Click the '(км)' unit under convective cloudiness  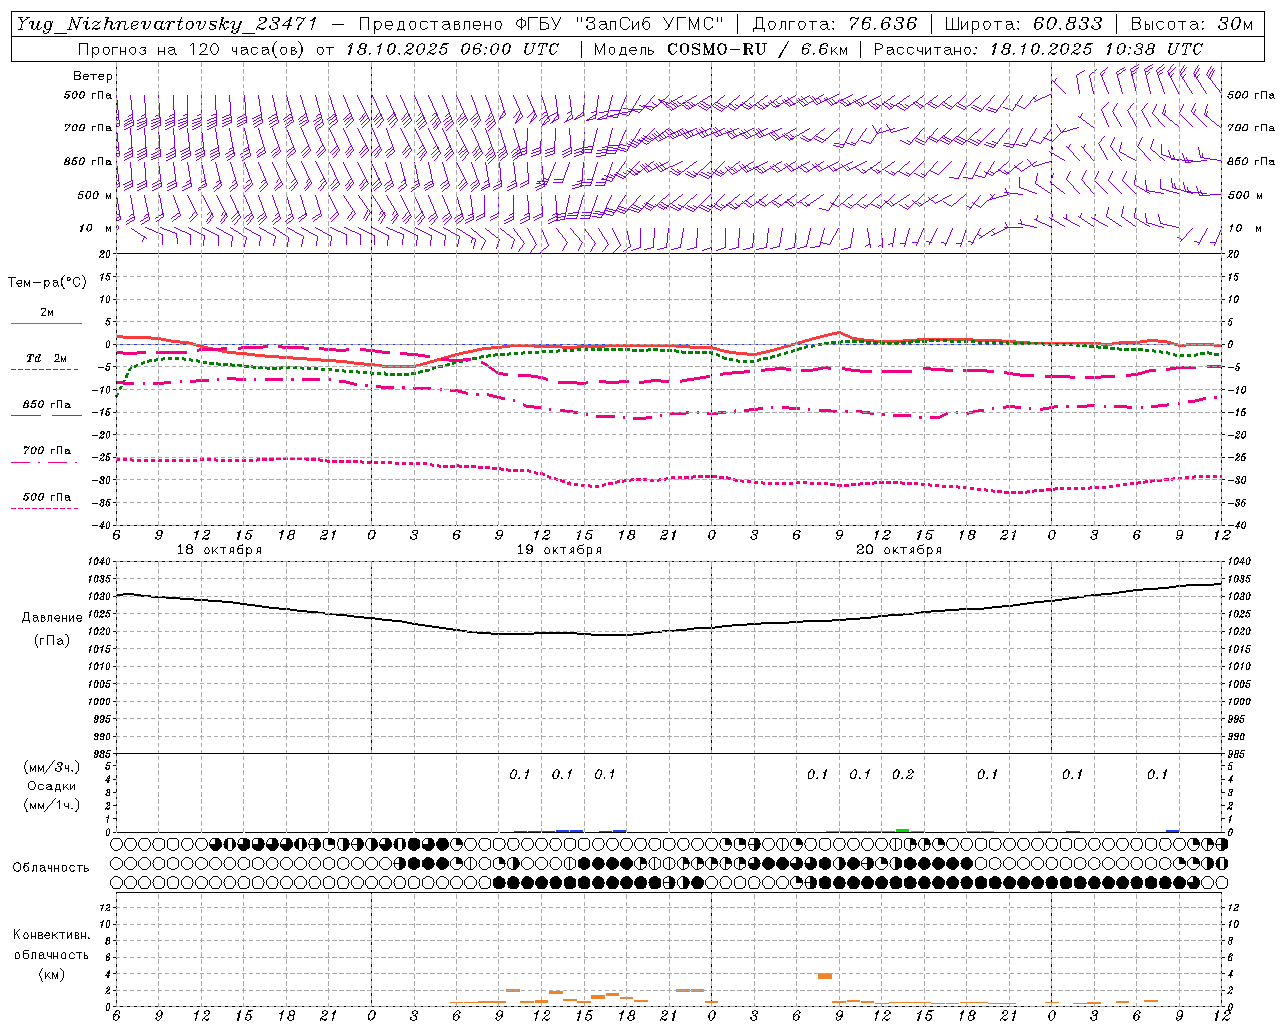(x=51, y=974)
